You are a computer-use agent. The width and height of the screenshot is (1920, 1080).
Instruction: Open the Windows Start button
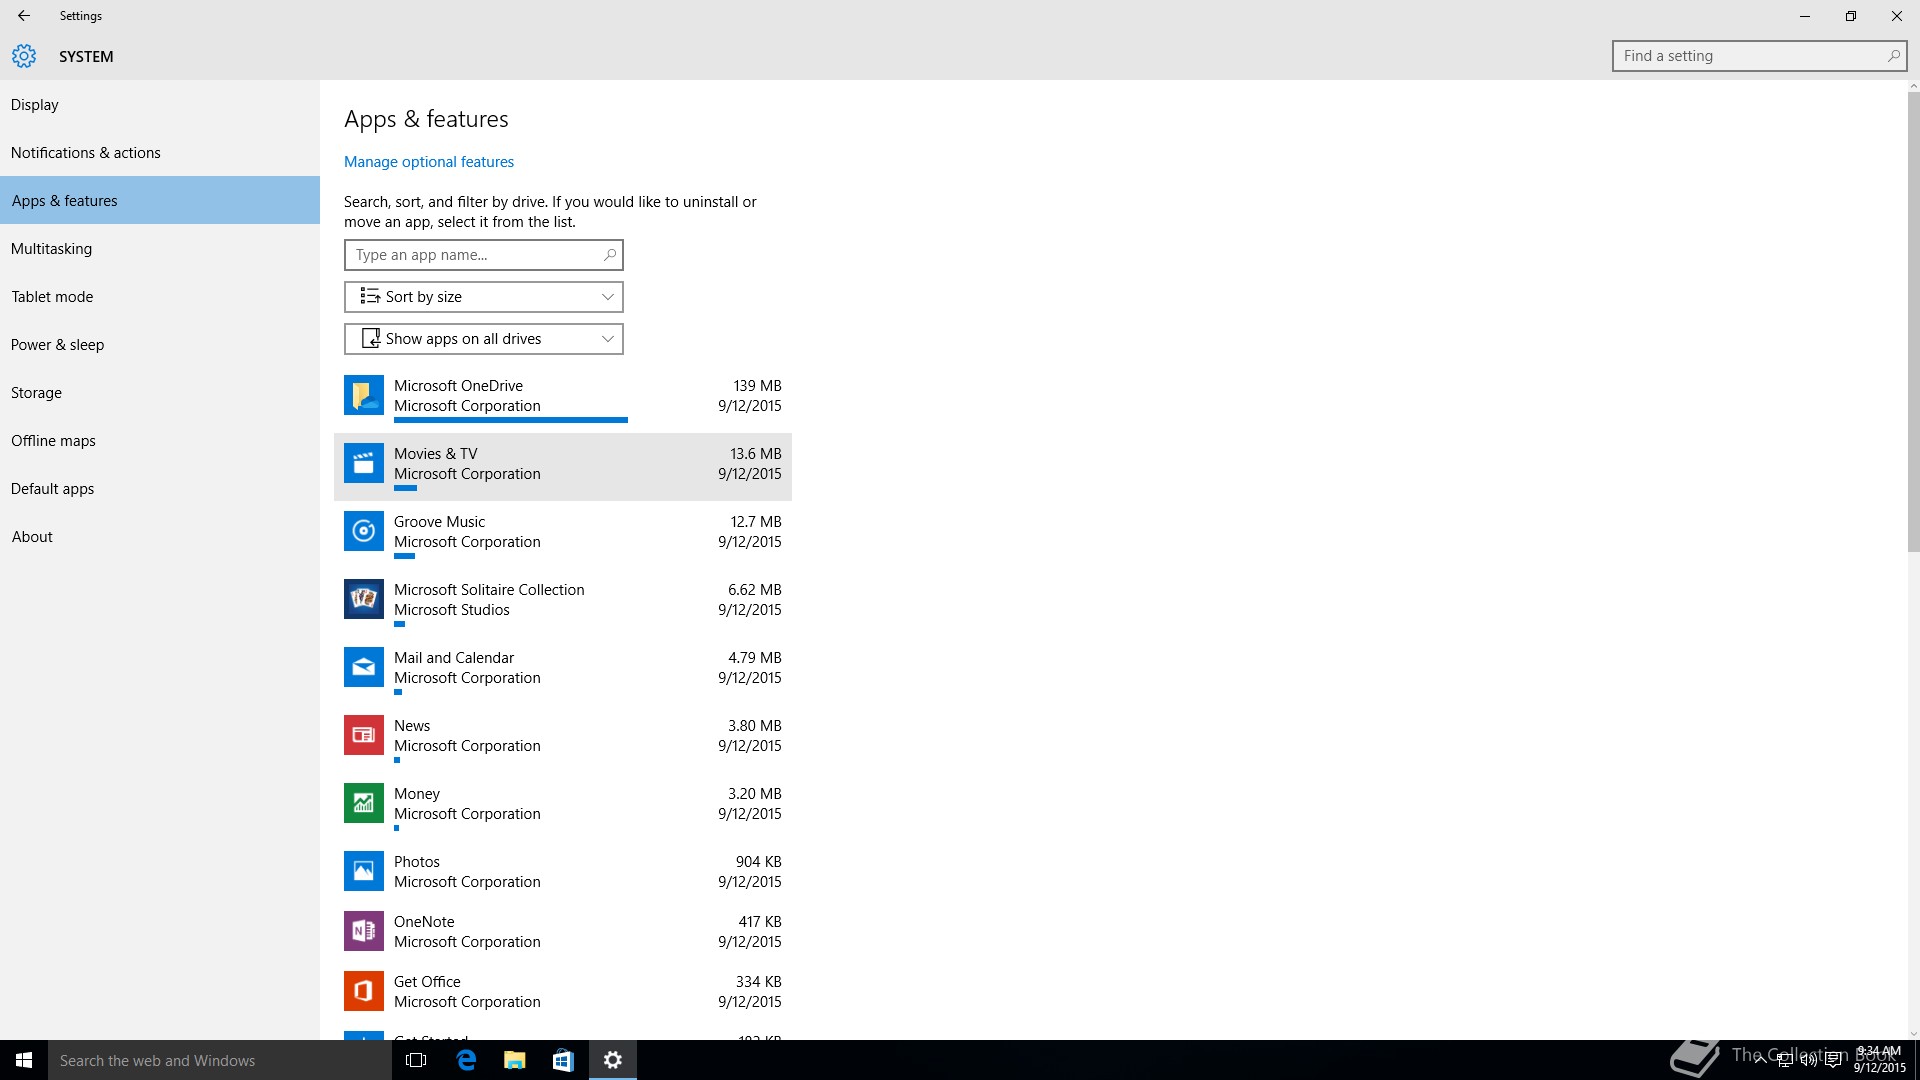pos(24,1060)
